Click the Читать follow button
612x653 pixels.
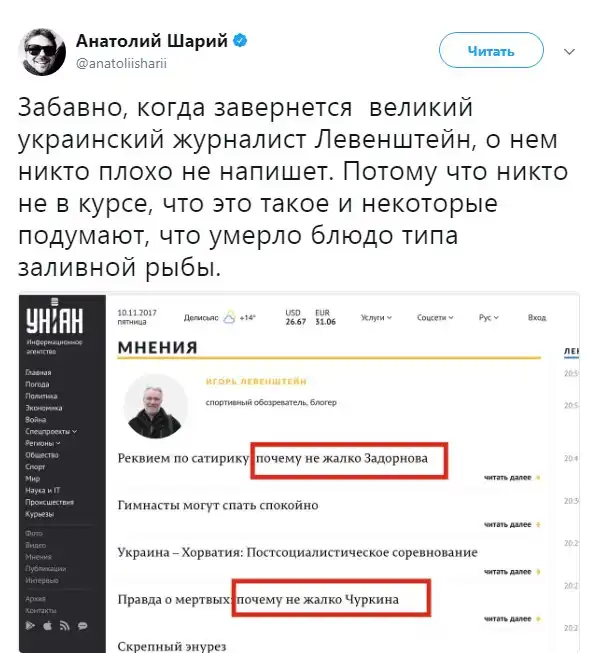tap(491, 50)
